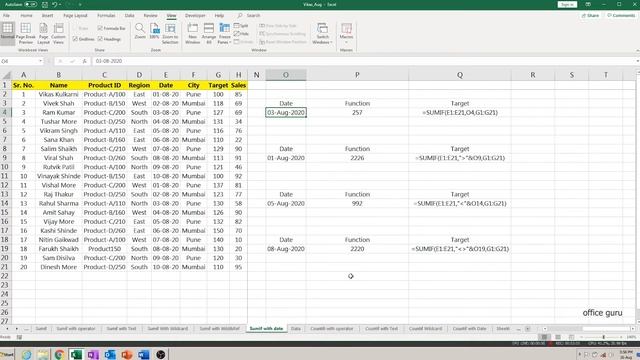Image resolution: width=640 pixels, height=360 pixels.
Task: Open File Explorer from the taskbar
Action: point(42,354)
